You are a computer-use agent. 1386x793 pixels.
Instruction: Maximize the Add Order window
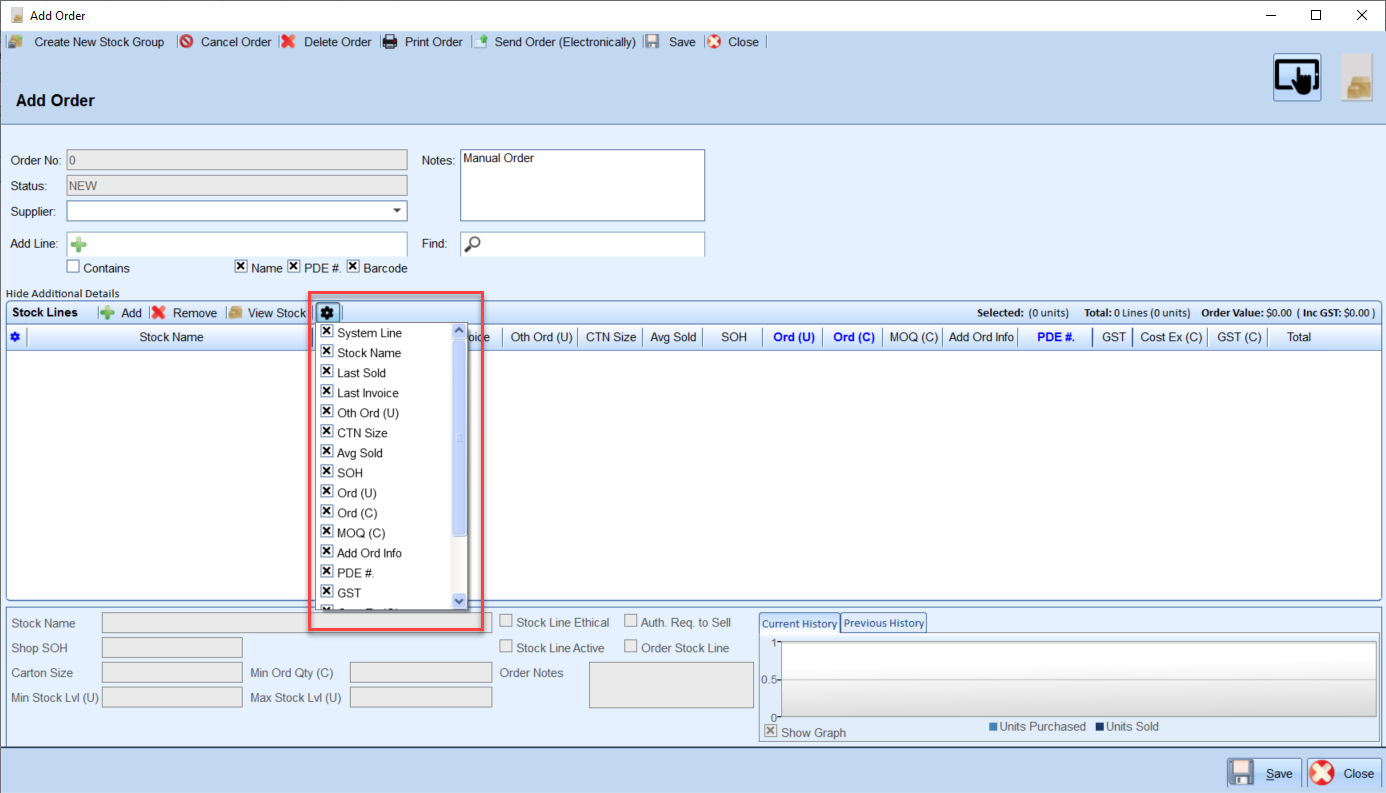coord(1316,15)
